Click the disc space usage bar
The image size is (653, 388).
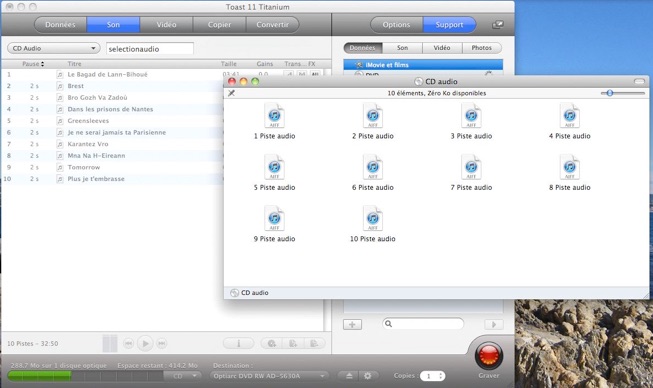point(85,376)
